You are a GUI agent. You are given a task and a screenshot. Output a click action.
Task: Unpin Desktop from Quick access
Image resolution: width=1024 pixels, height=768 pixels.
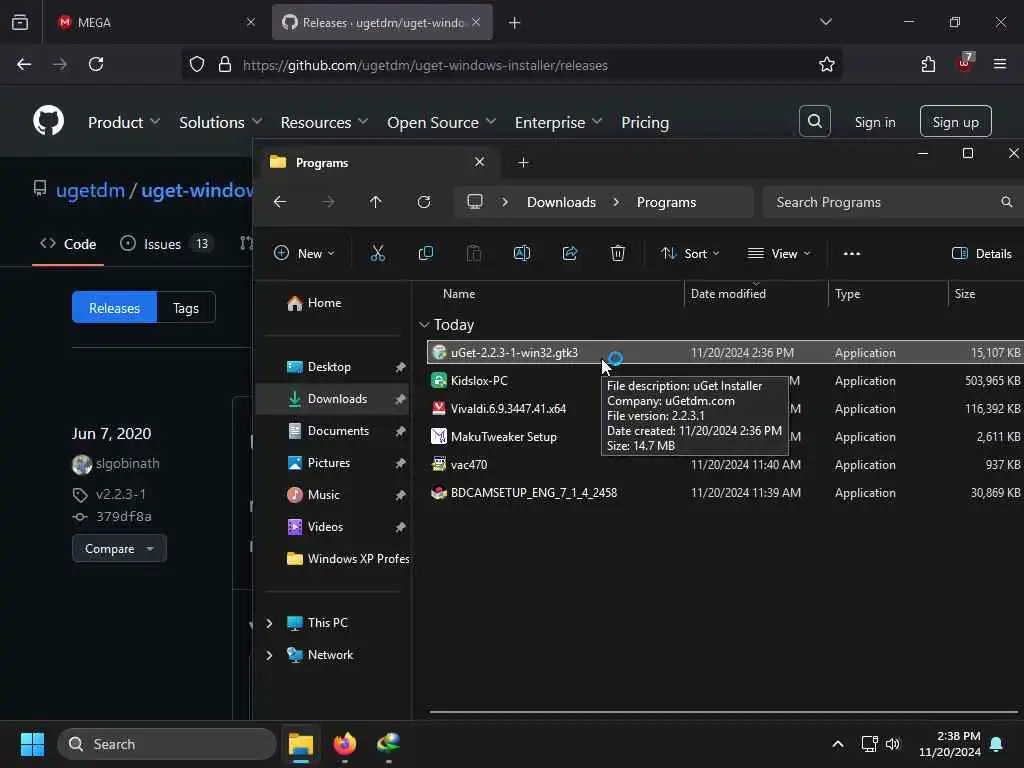click(400, 367)
